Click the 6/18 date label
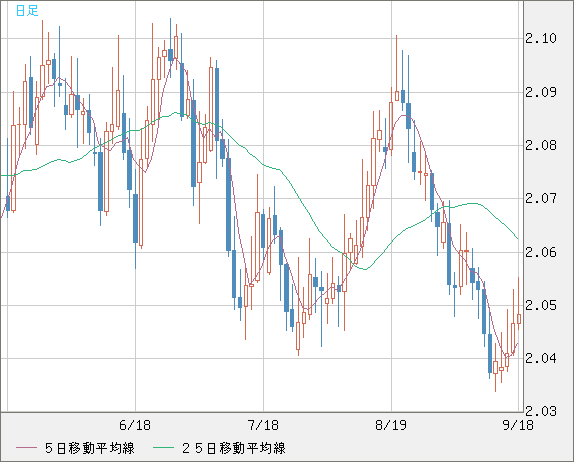 click(135, 425)
